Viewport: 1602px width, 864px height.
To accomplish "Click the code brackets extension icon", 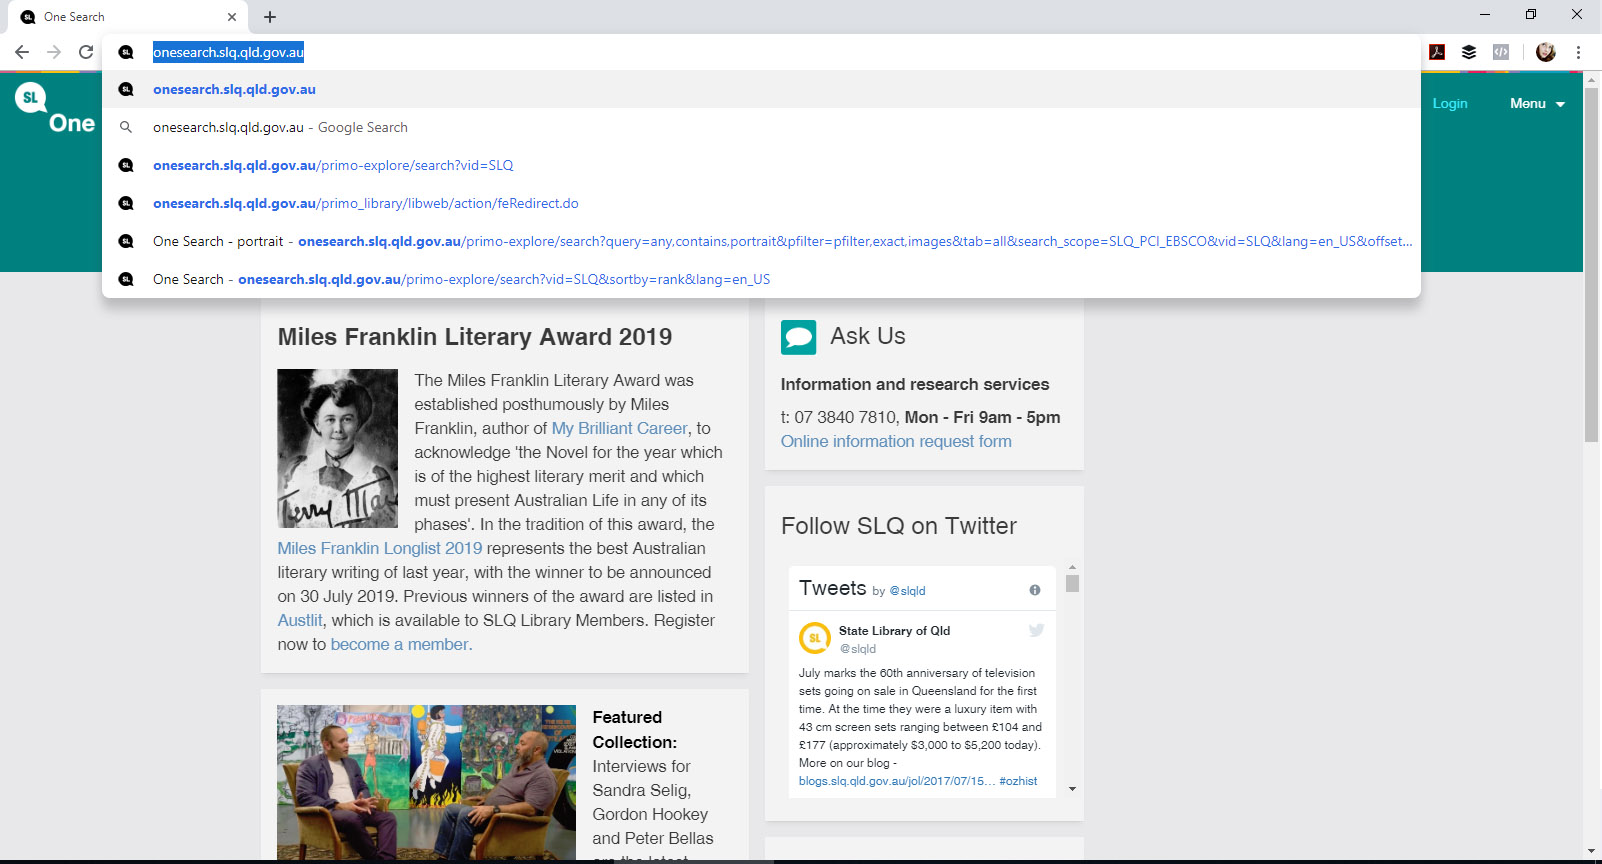I will (1501, 52).
